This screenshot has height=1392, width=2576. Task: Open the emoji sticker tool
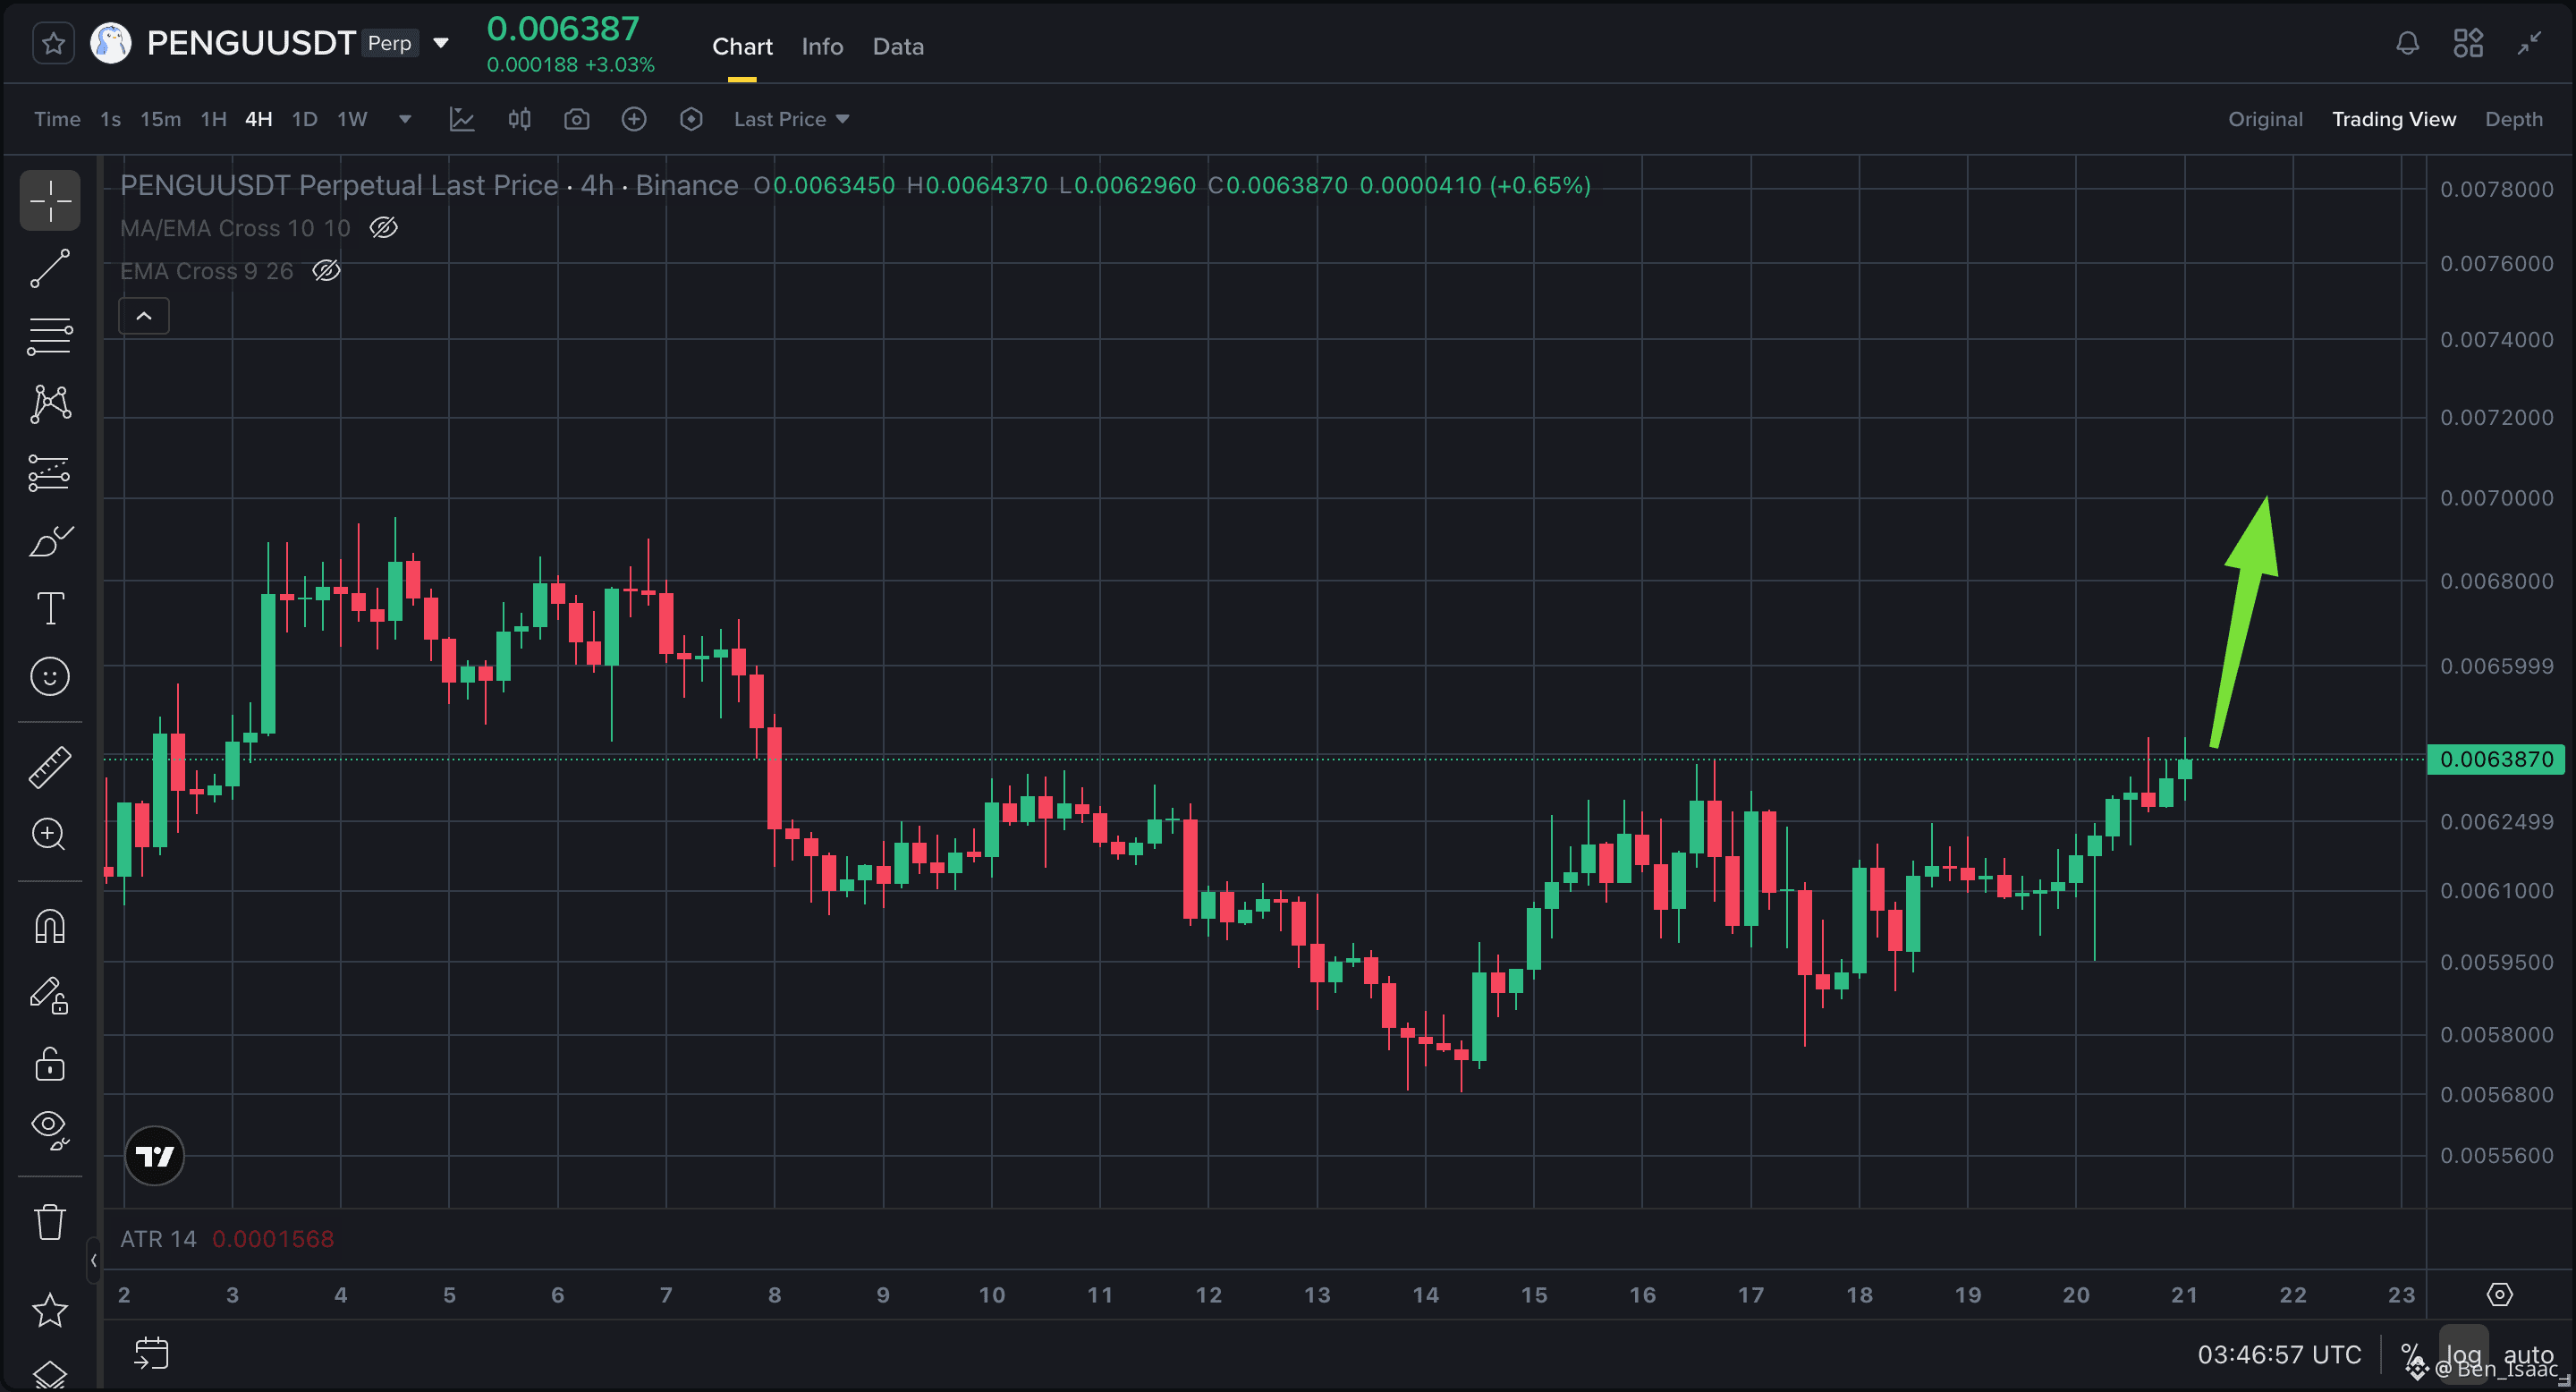(x=50, y=677)
